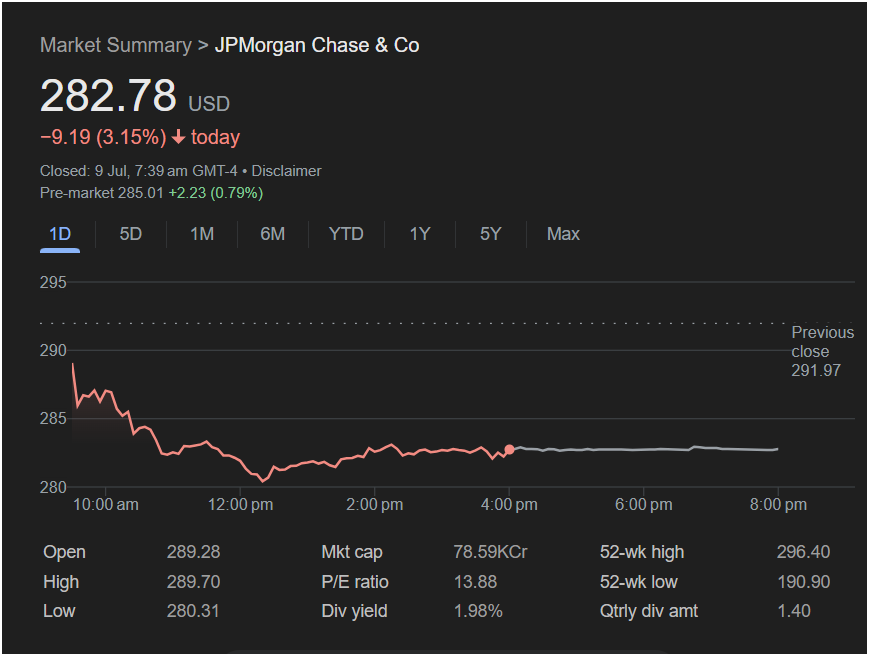Image resolution: width=869 pixels, height=656 pixels.
Task: Open the Disclaimer link
Action: pyautogui.click(x=287, y=171)
